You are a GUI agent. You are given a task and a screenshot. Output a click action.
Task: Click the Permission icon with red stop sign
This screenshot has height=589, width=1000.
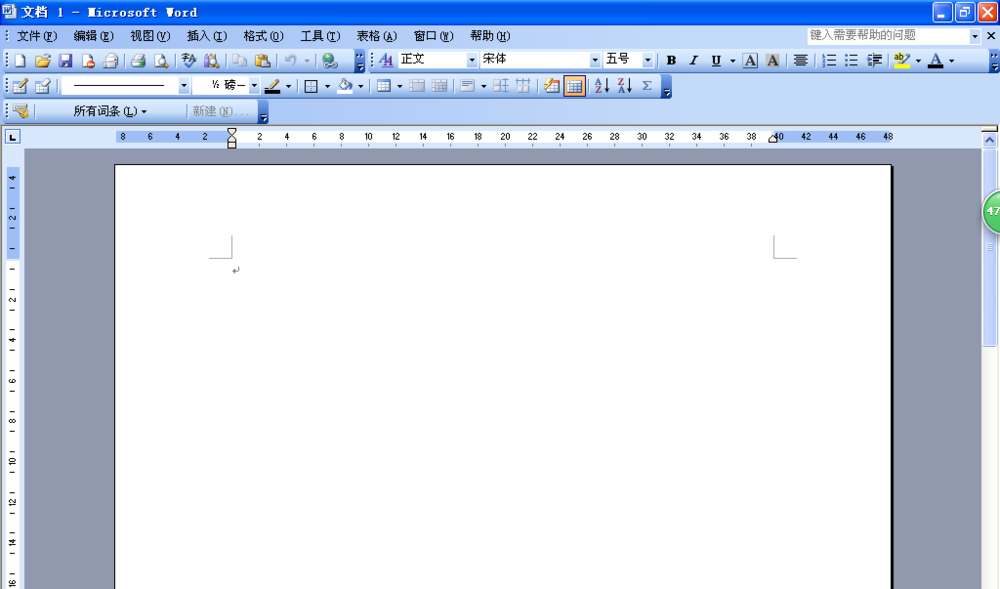coord(88,61)
